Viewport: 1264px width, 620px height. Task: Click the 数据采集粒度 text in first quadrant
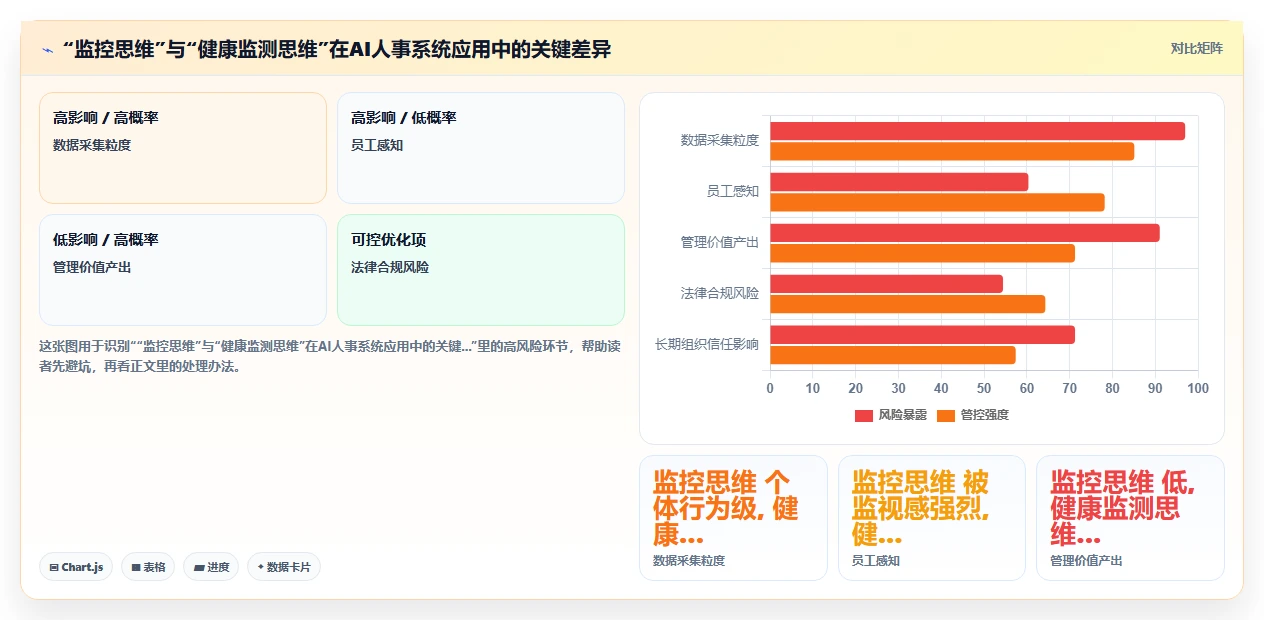pos(92,145)
